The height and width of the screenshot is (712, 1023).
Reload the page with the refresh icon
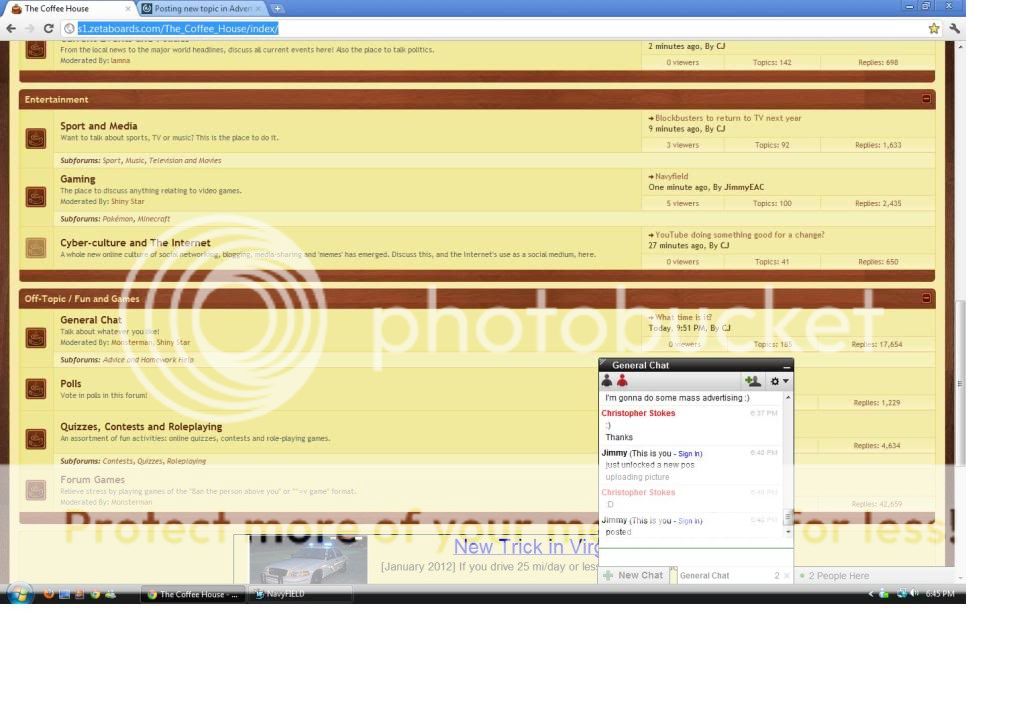[49, 28]
